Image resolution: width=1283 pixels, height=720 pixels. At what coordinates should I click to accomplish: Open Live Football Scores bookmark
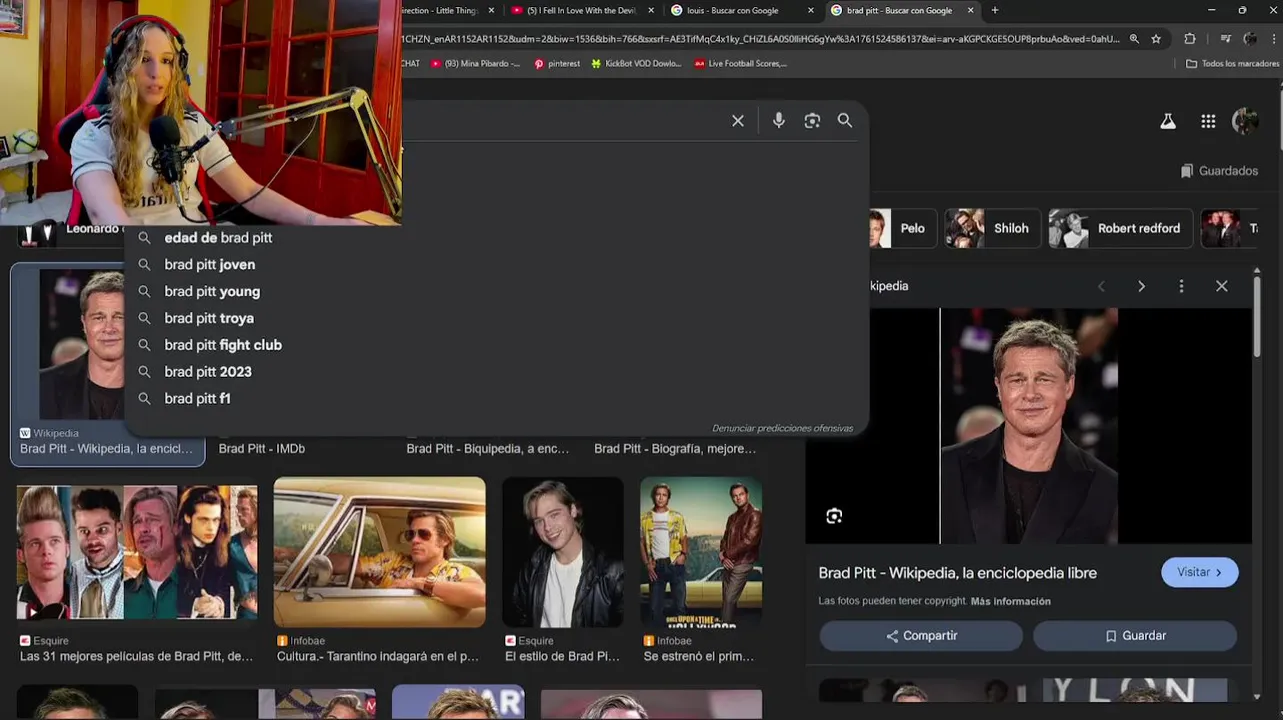(741, 63)
